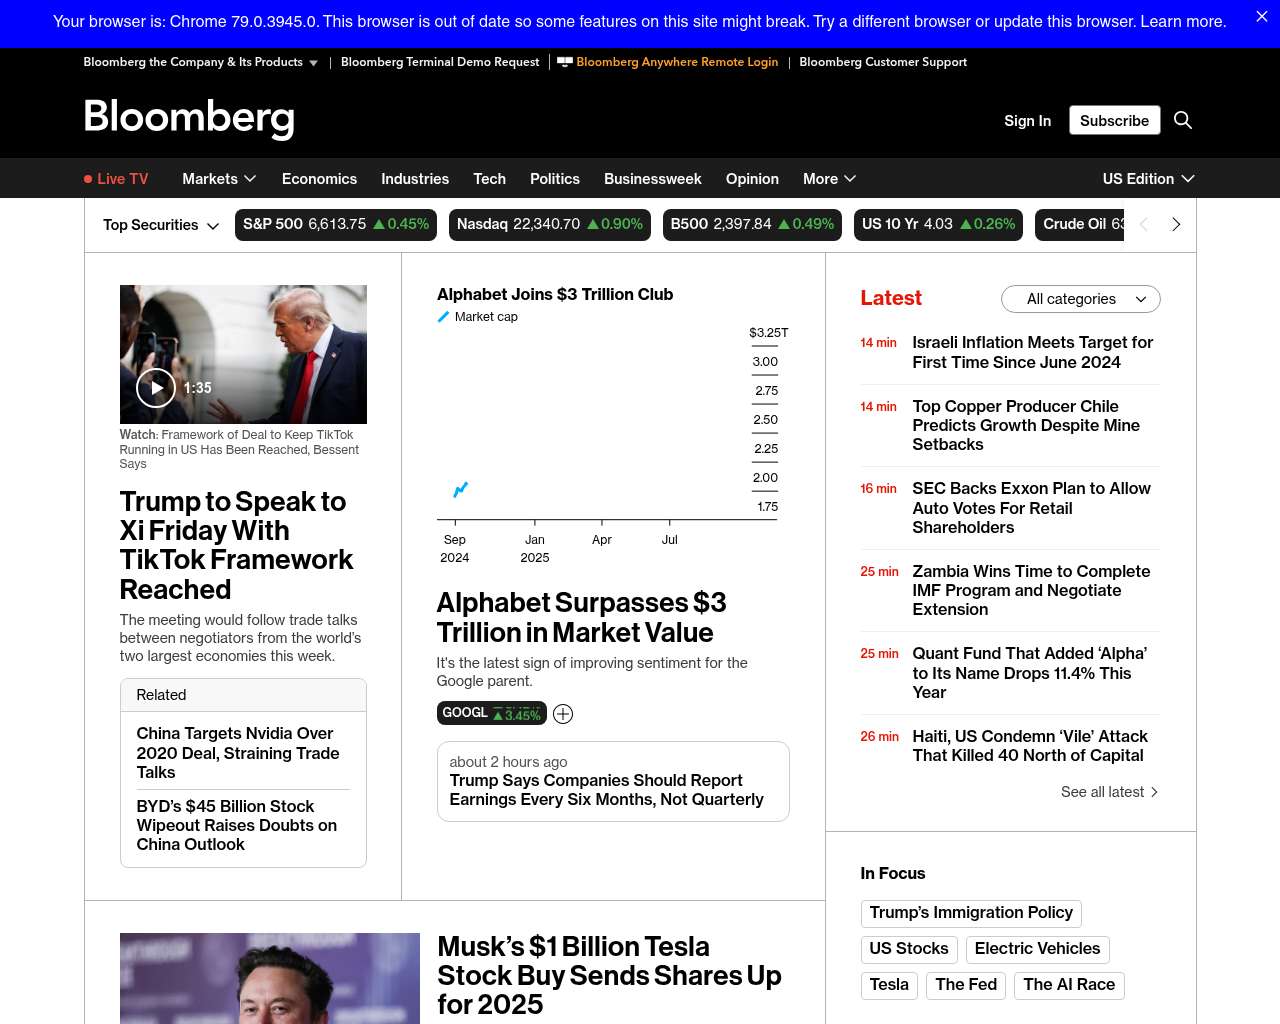The width and height of the screenshot is (1280, 1024).
Task: Open Bloomberg Terminal Demo Request
Action: tap(440, 62)
